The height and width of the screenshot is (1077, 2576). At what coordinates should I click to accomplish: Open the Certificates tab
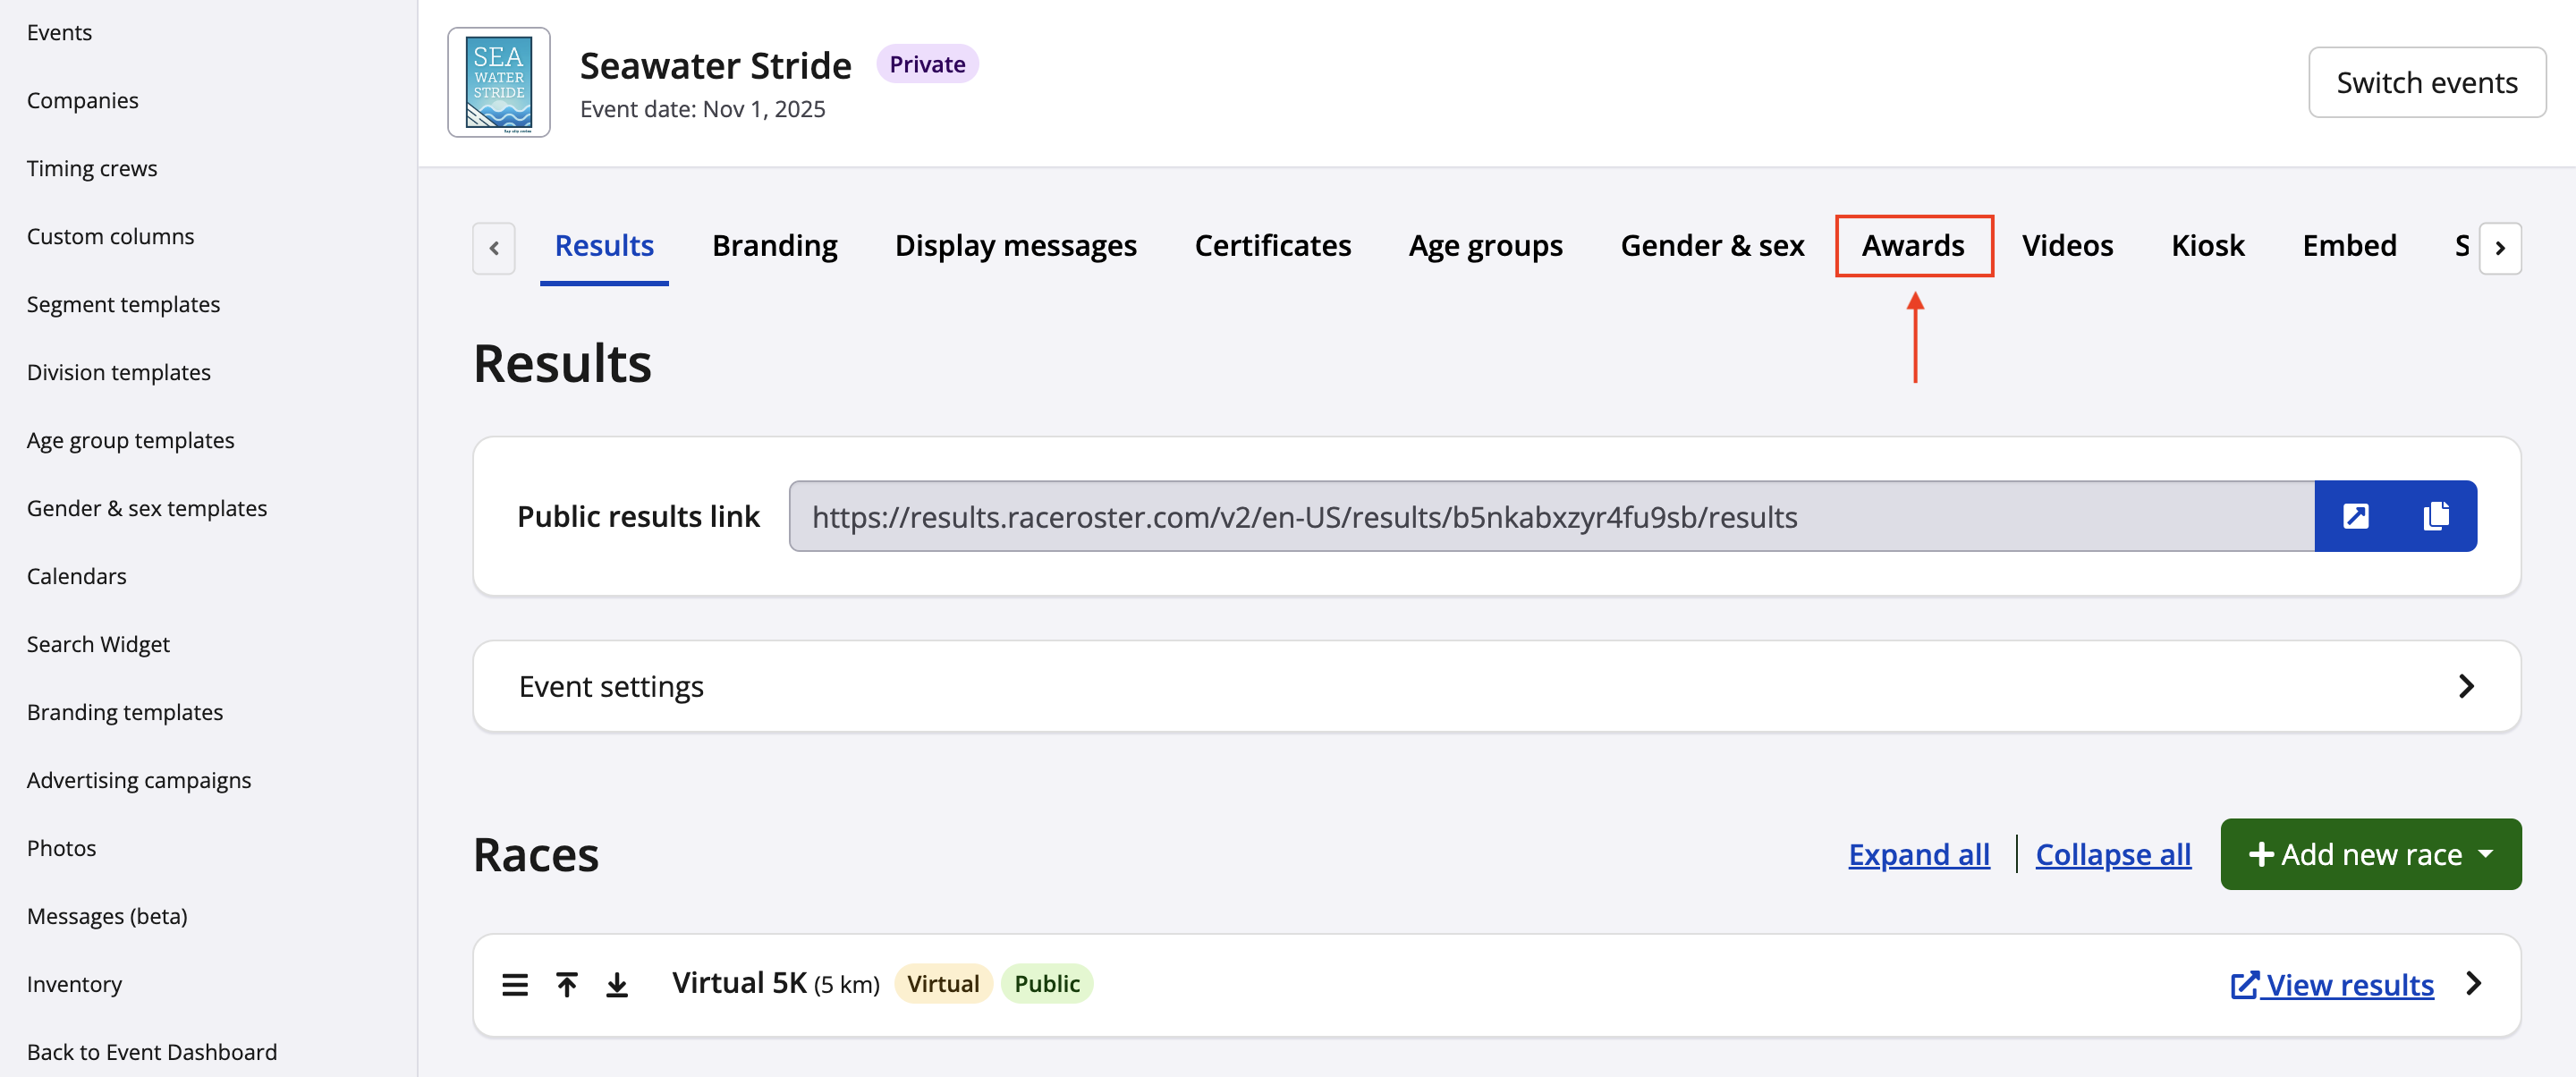point(1272,246)
